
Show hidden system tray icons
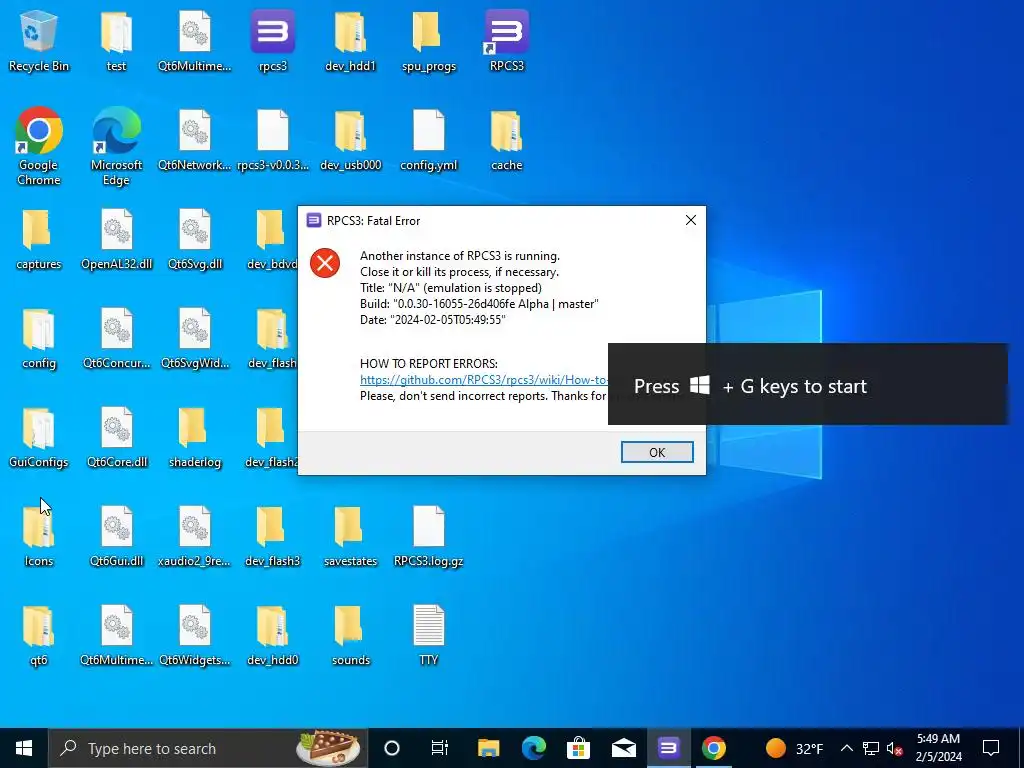tap(846, 748)
